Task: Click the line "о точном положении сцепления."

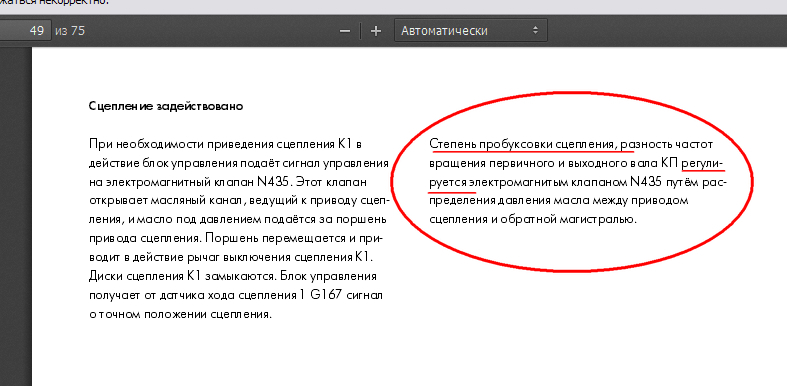Action: click(180, 315)
